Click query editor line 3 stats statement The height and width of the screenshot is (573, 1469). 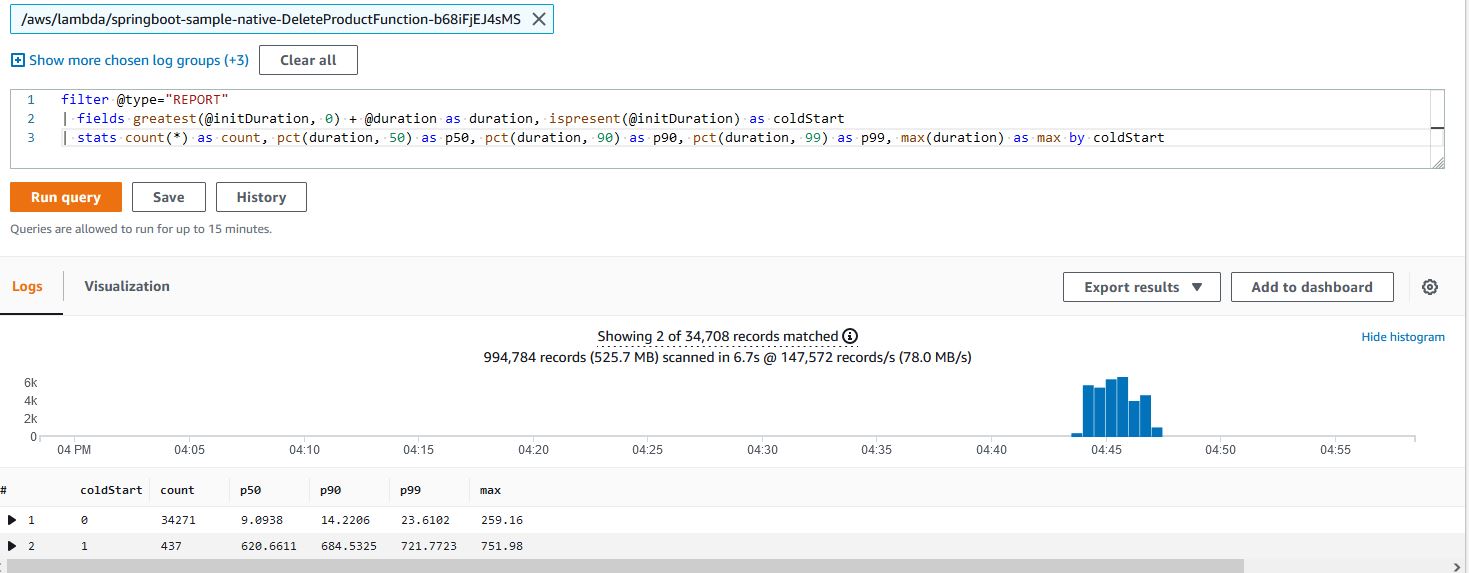(613, 137)
